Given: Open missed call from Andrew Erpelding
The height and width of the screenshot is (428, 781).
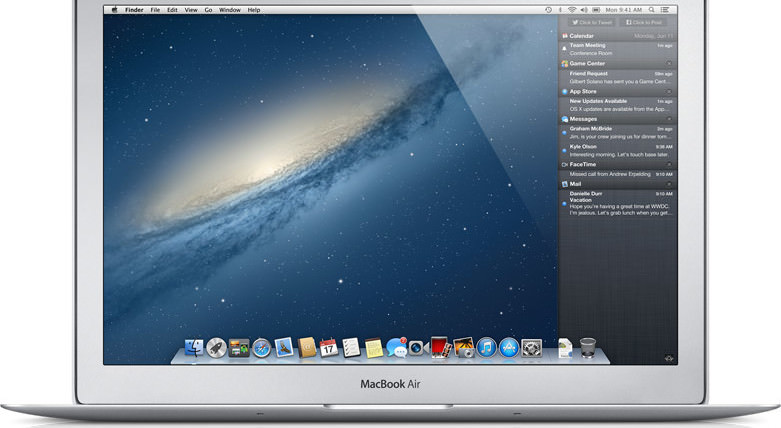Looking at the screenshot, I should 618,174.
